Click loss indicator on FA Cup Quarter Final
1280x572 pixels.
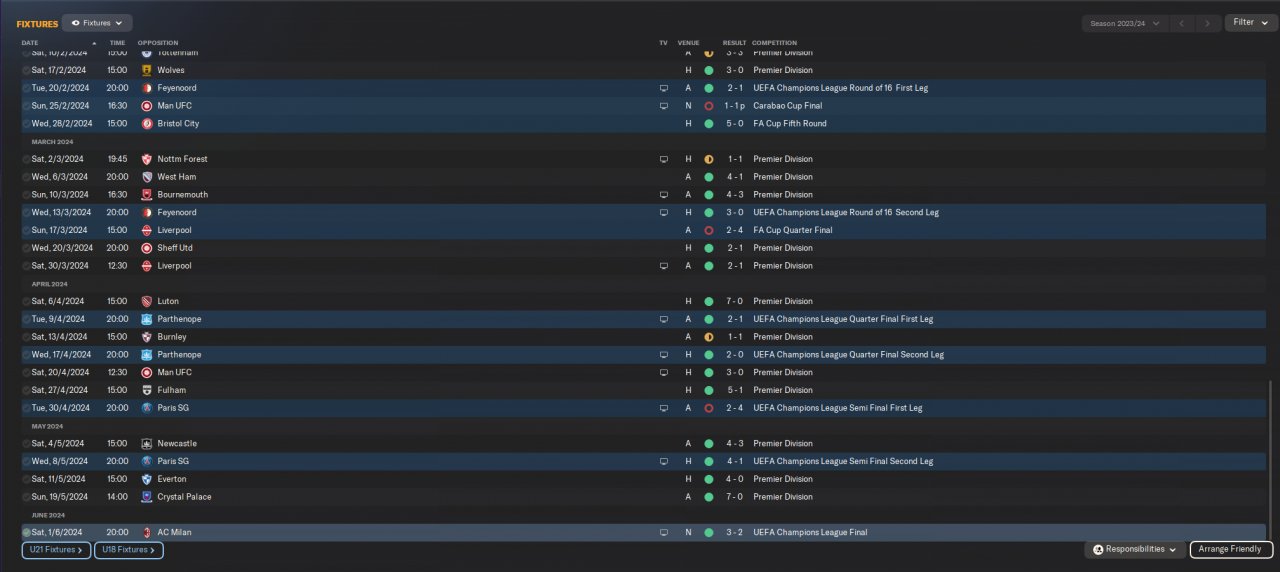[708, 230]
